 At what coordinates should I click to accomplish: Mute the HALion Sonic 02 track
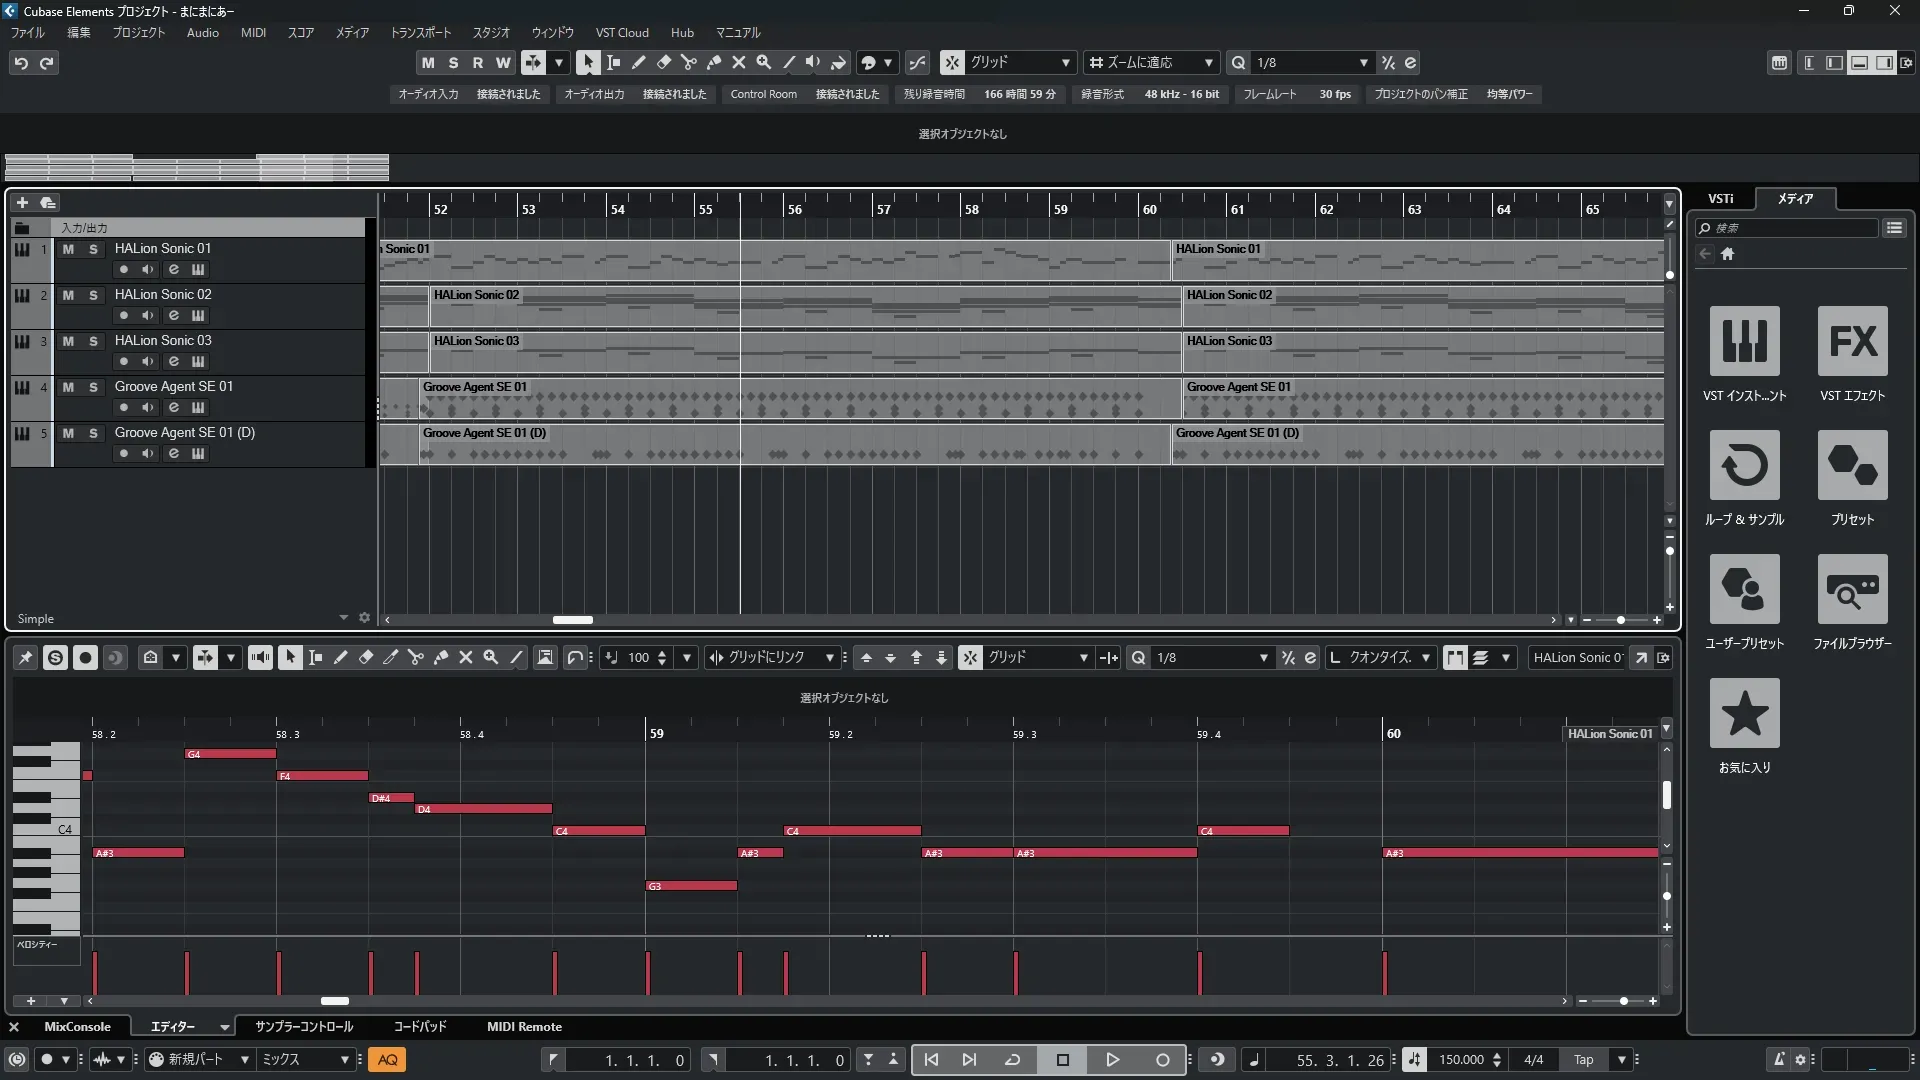pos(68,295)
